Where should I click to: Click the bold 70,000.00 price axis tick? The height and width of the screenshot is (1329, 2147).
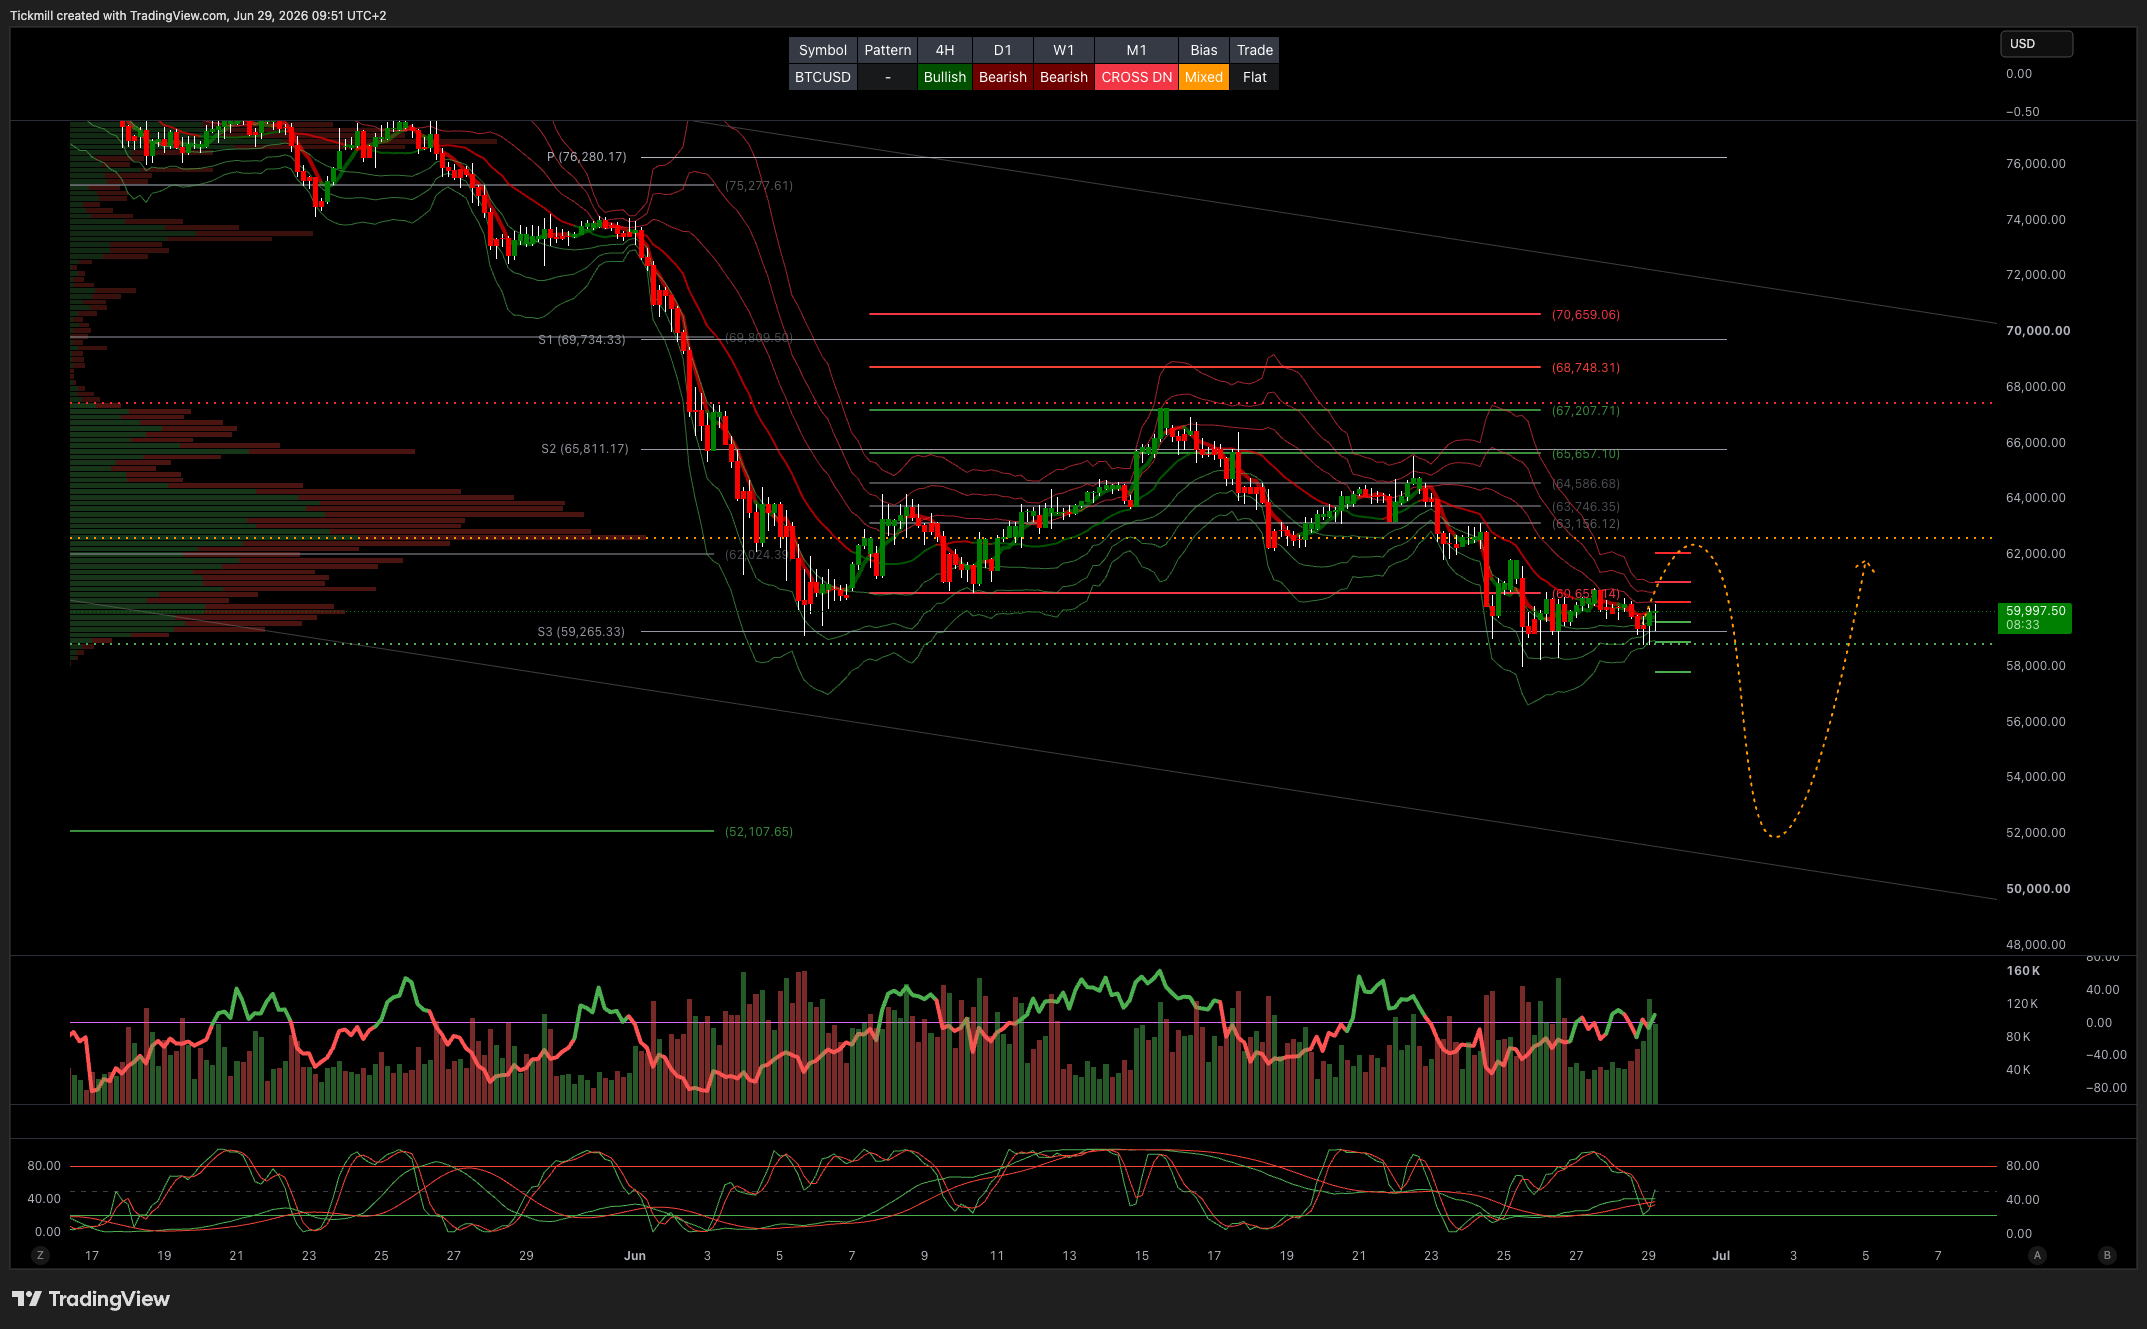[2038, 331]
